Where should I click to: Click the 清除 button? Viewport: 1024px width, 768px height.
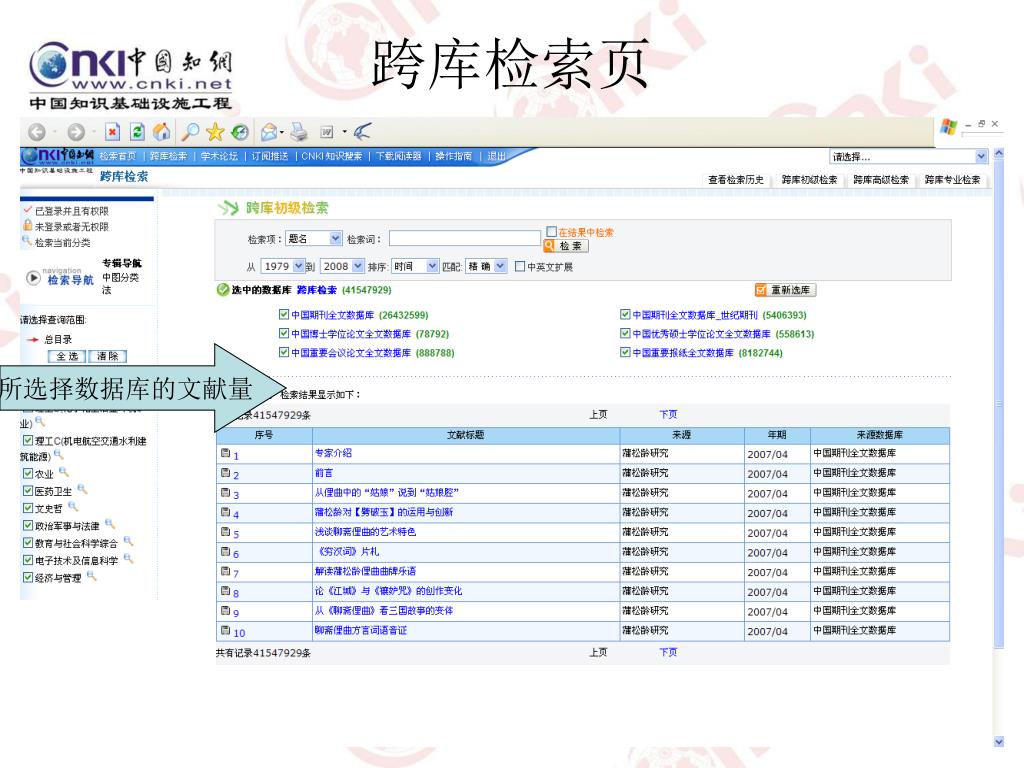tap(108, 357)
